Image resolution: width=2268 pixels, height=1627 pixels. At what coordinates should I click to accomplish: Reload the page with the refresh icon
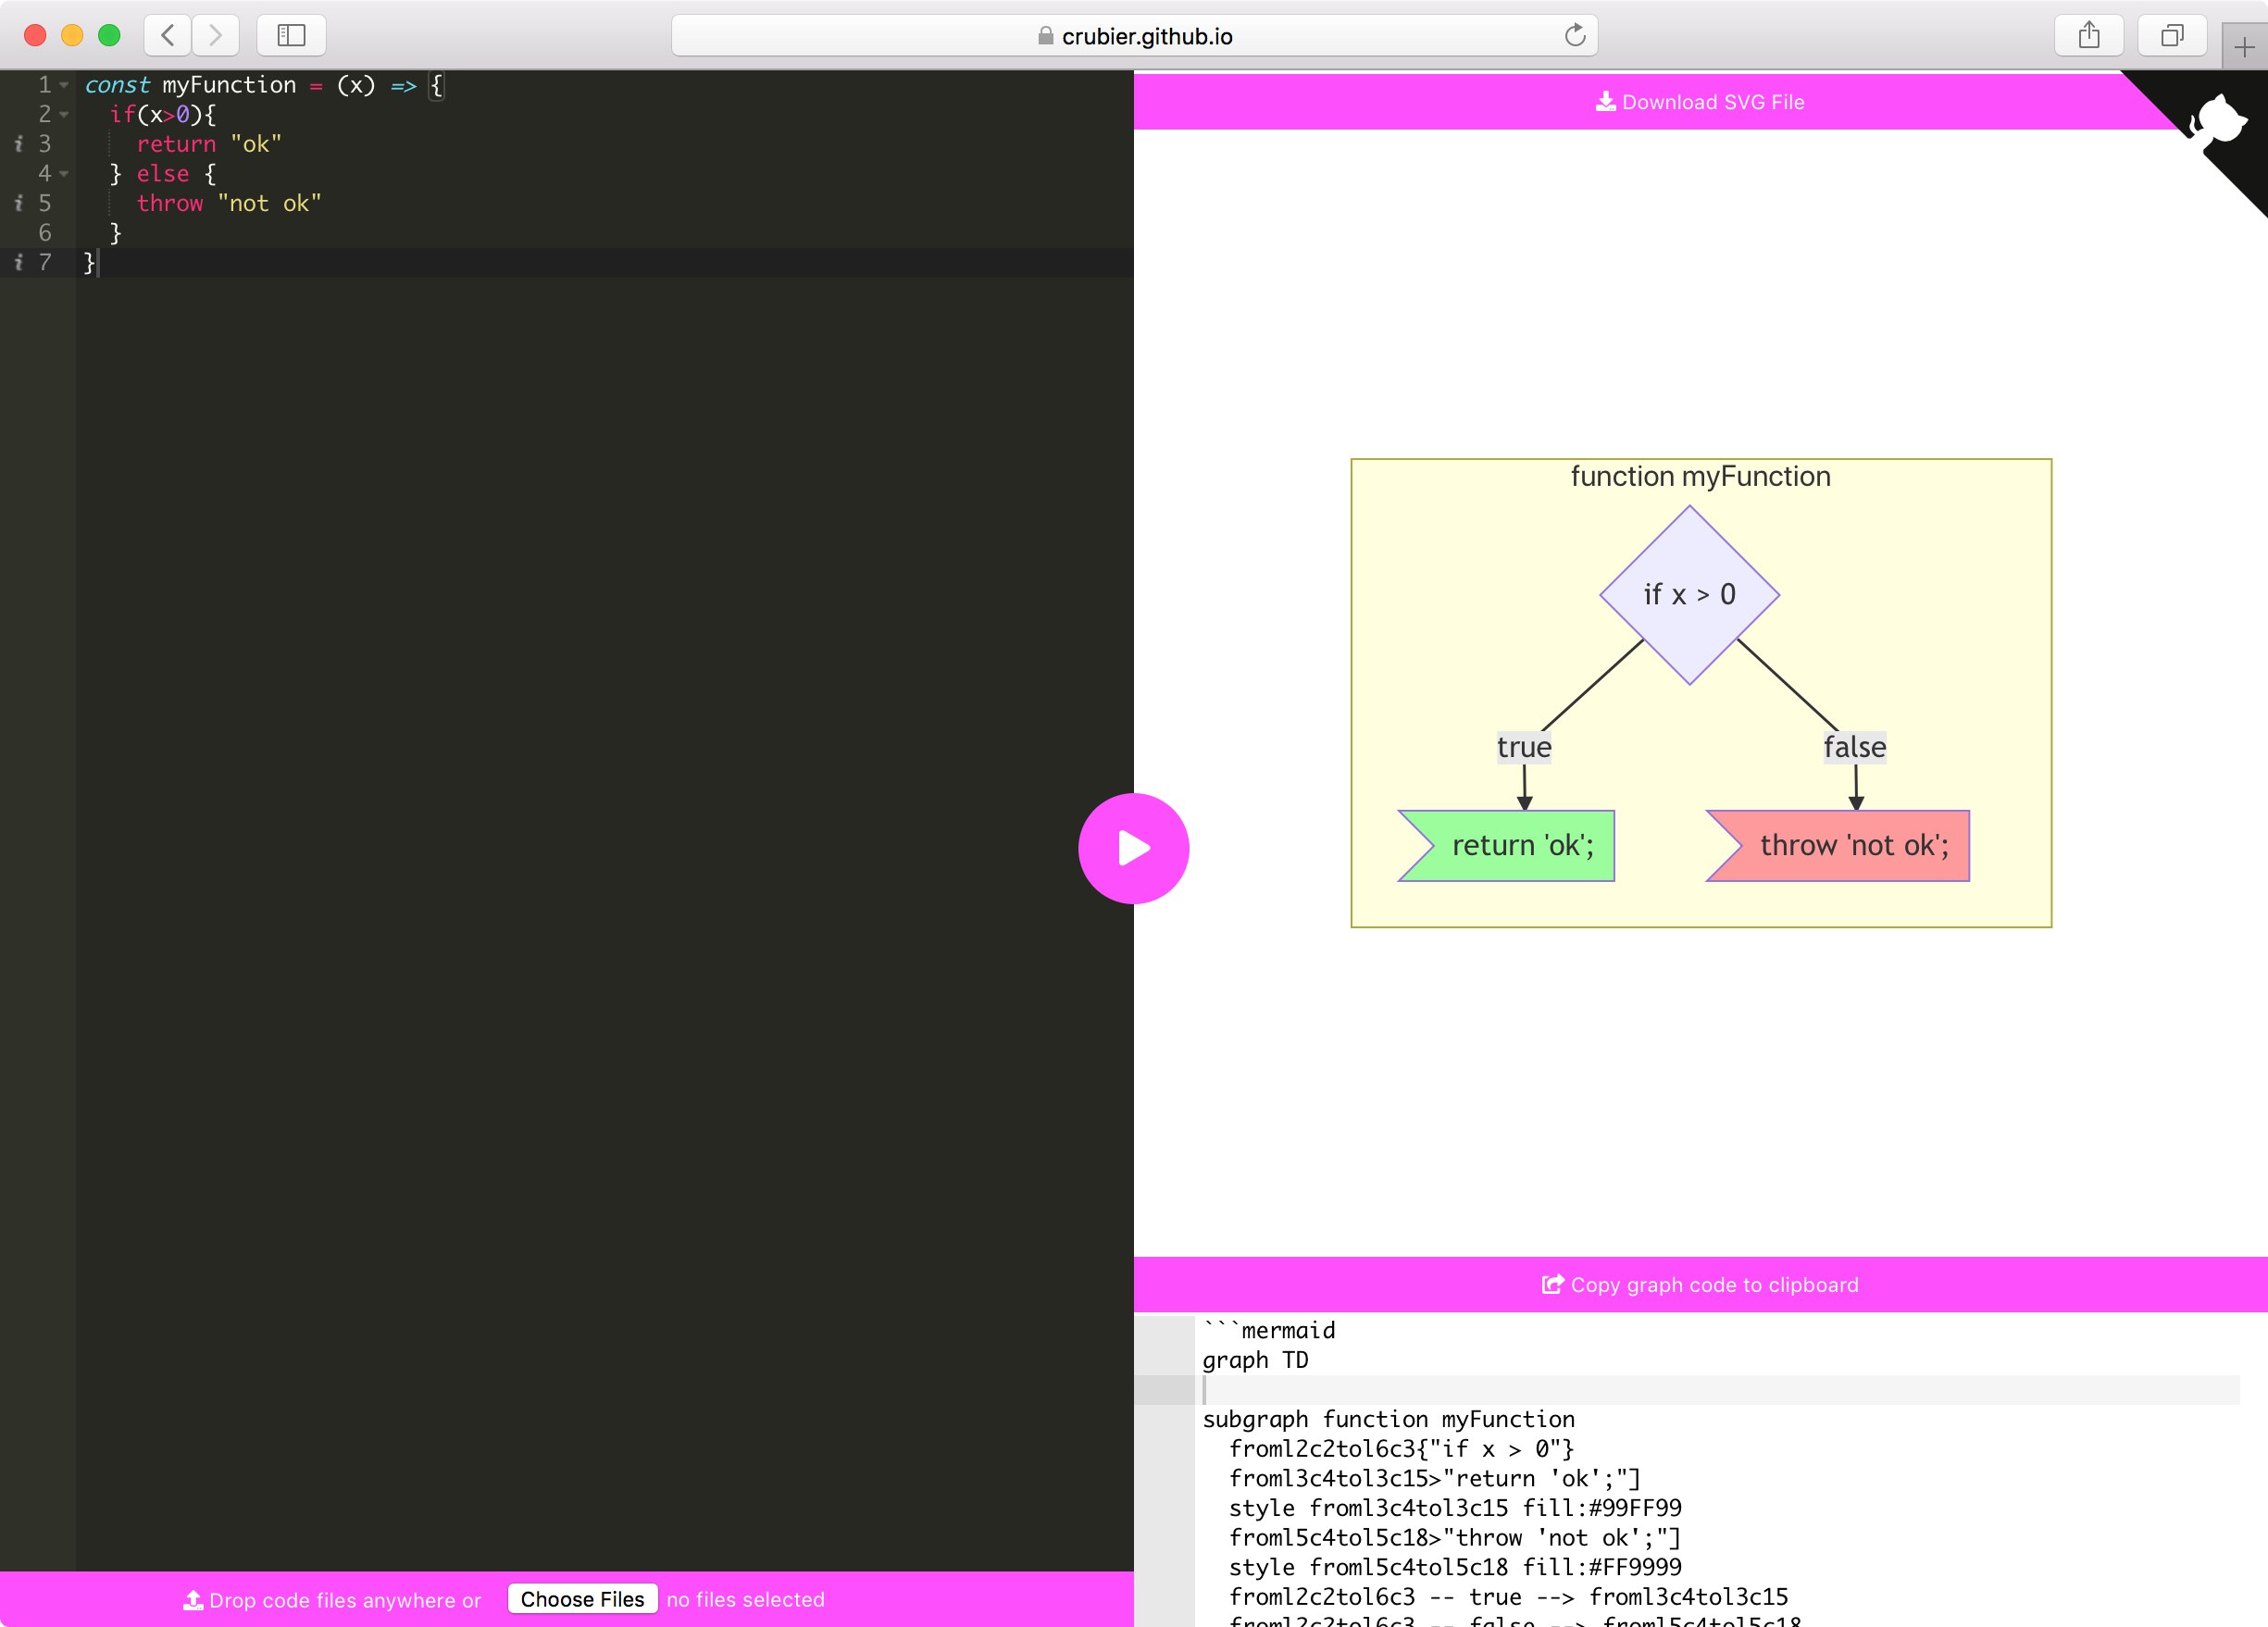1574,35
